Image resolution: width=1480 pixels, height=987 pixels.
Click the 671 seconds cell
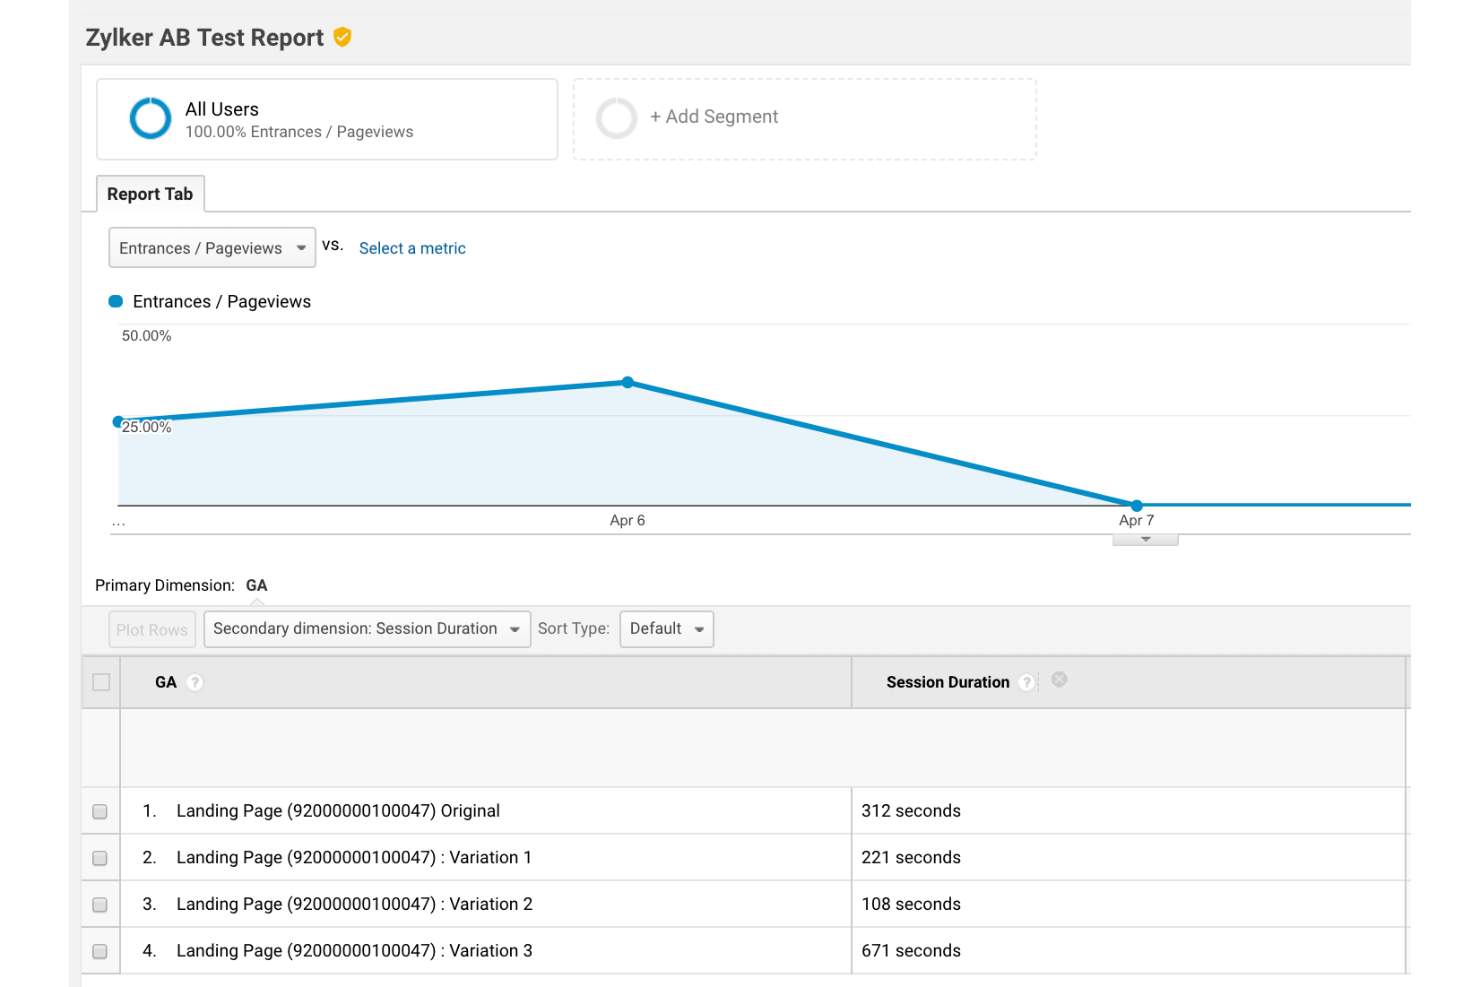[911, 951]
